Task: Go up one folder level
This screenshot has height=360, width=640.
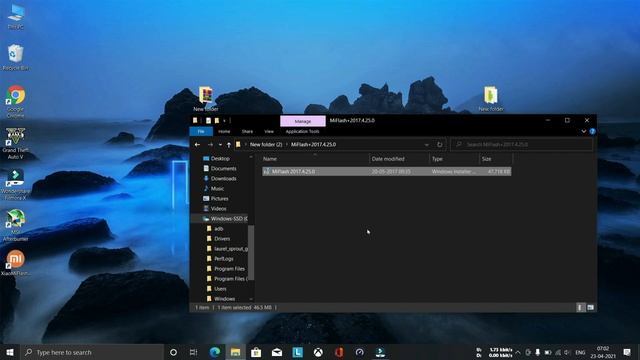Action: click(x=229, y=144)
